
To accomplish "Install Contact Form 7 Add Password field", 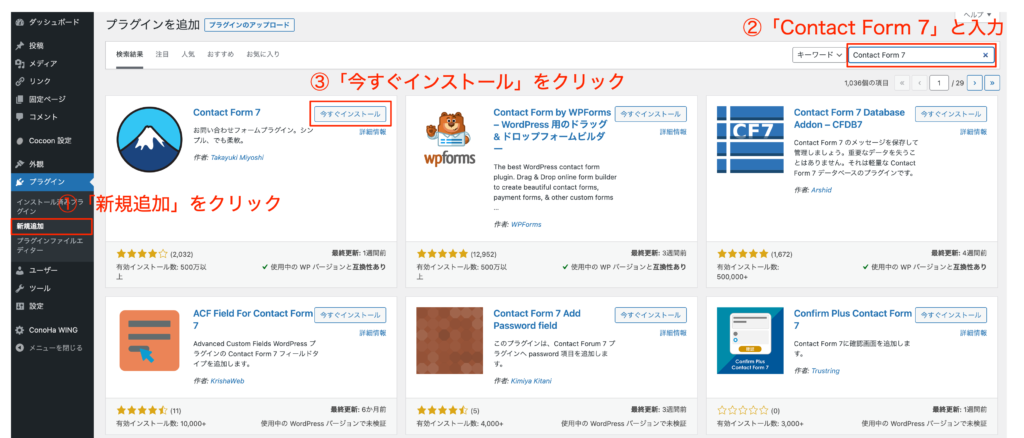I will pos(650,315).
